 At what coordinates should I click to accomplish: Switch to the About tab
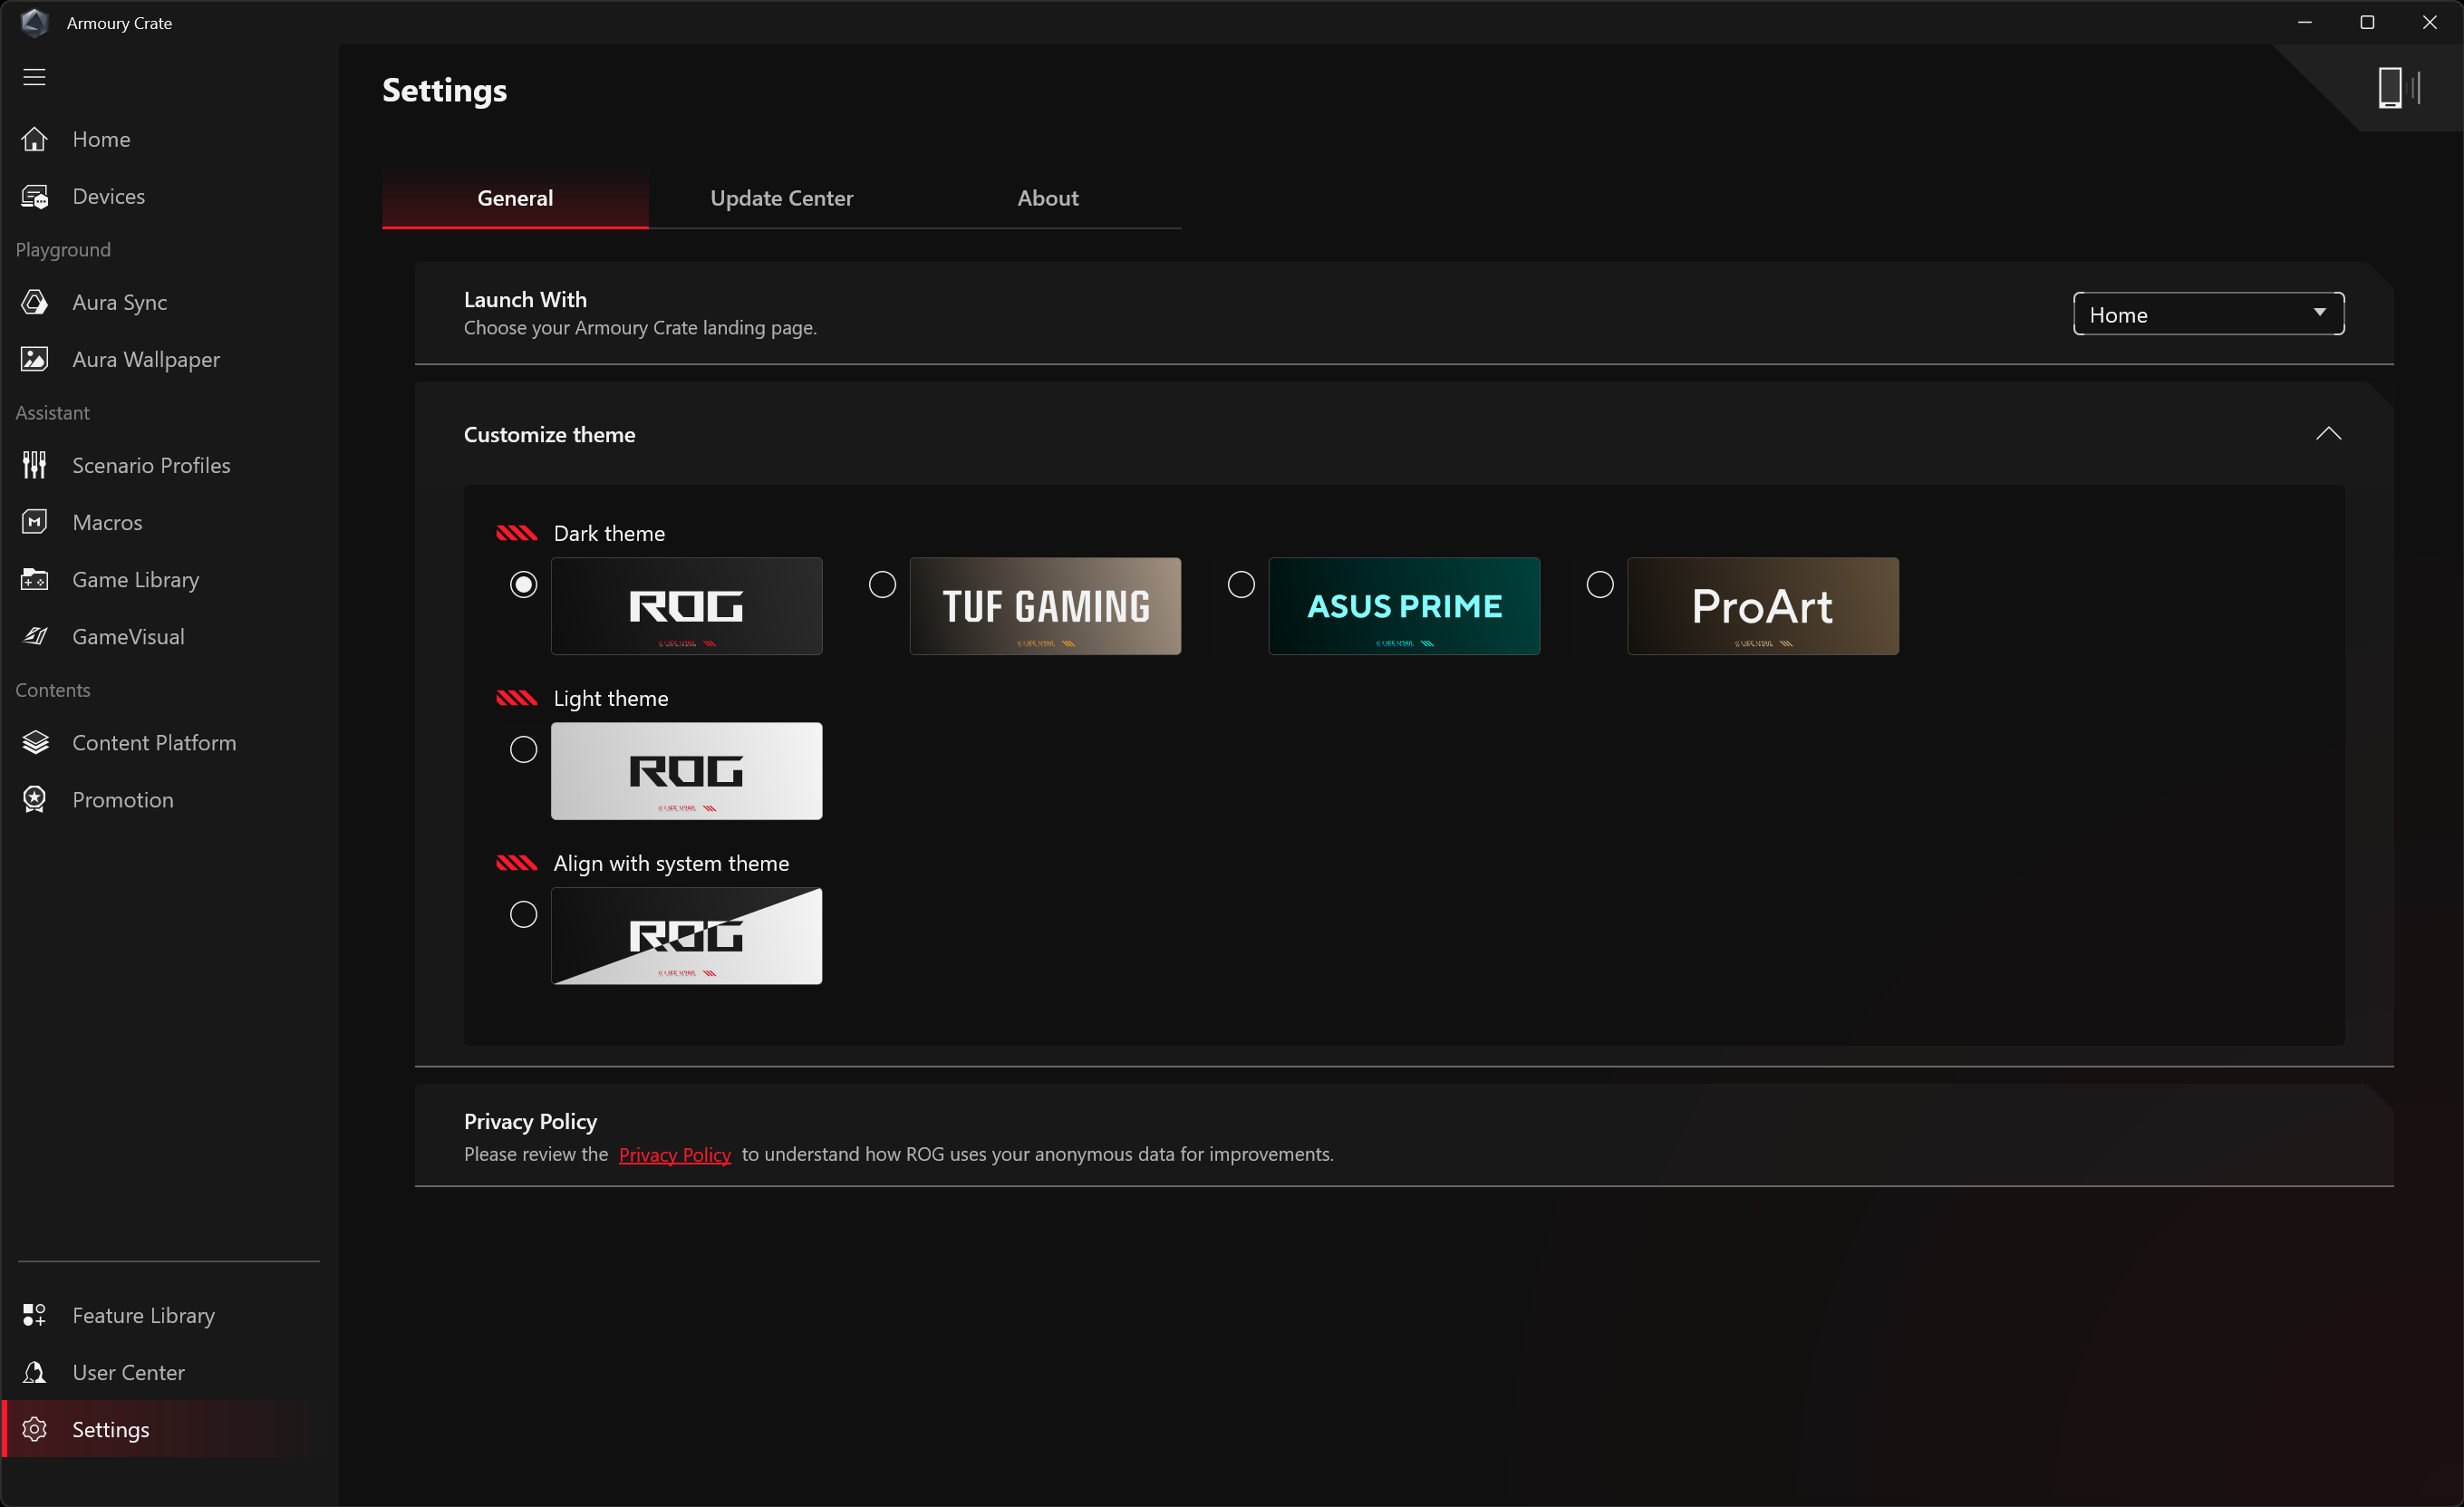[x=1047, y=198]
